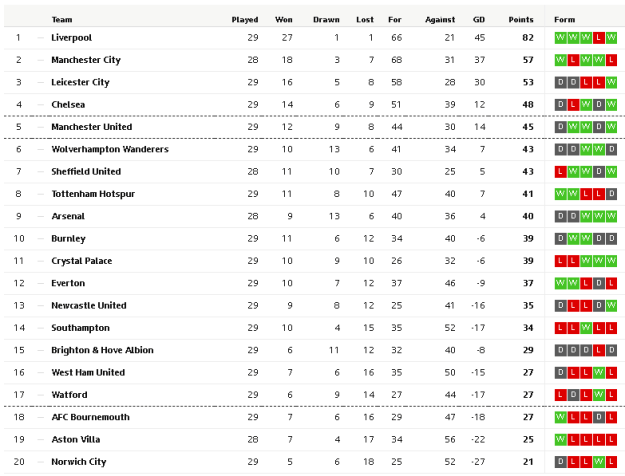Open the Manchester City team link
This screenshot has width=625, height=476.
[x=85, y=60]
